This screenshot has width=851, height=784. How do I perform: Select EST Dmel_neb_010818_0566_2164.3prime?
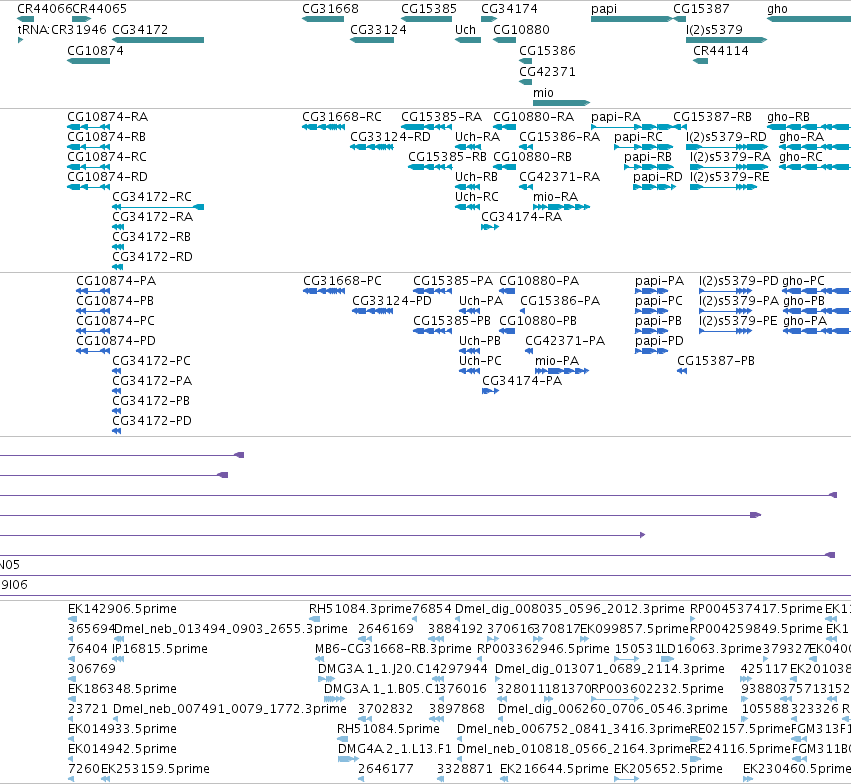pyautogui.click(x=573, y=749)
